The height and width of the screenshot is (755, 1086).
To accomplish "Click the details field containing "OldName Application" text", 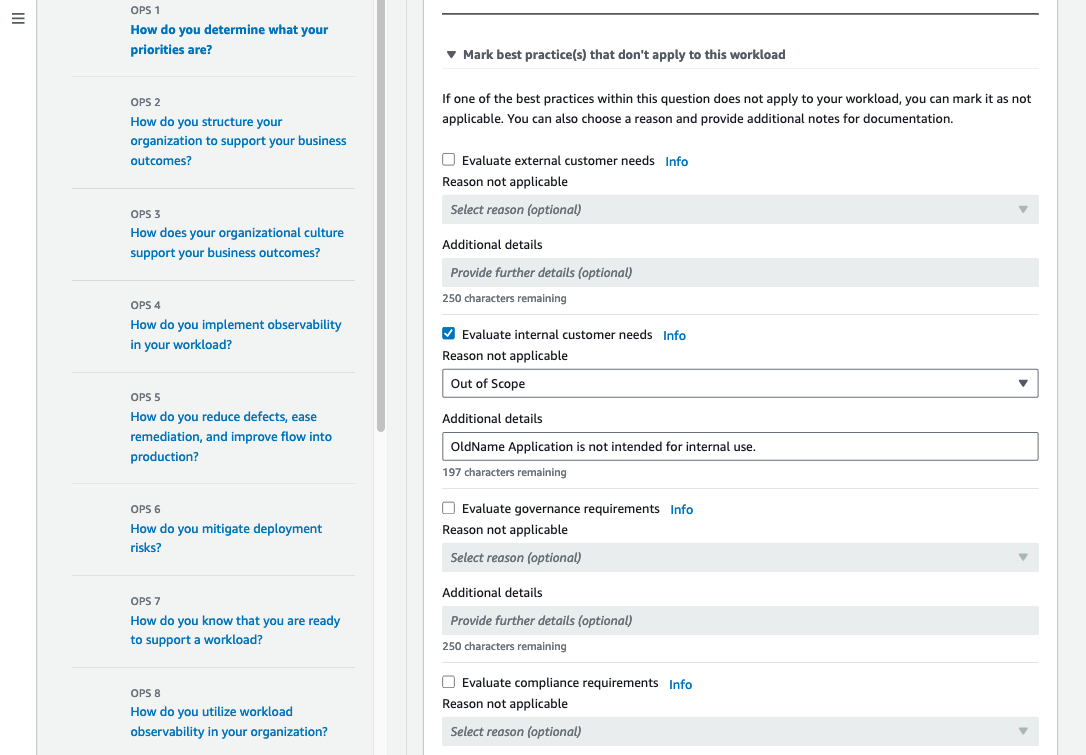I will [740, 446].
